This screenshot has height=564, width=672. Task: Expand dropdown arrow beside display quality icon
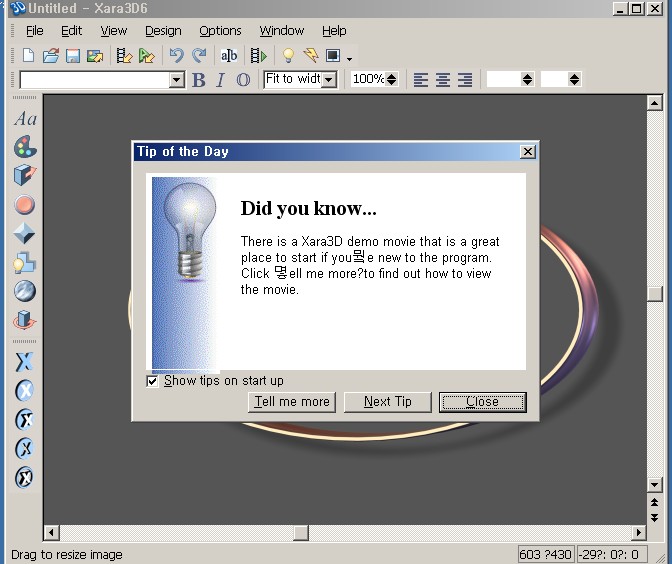coord(350,58)
